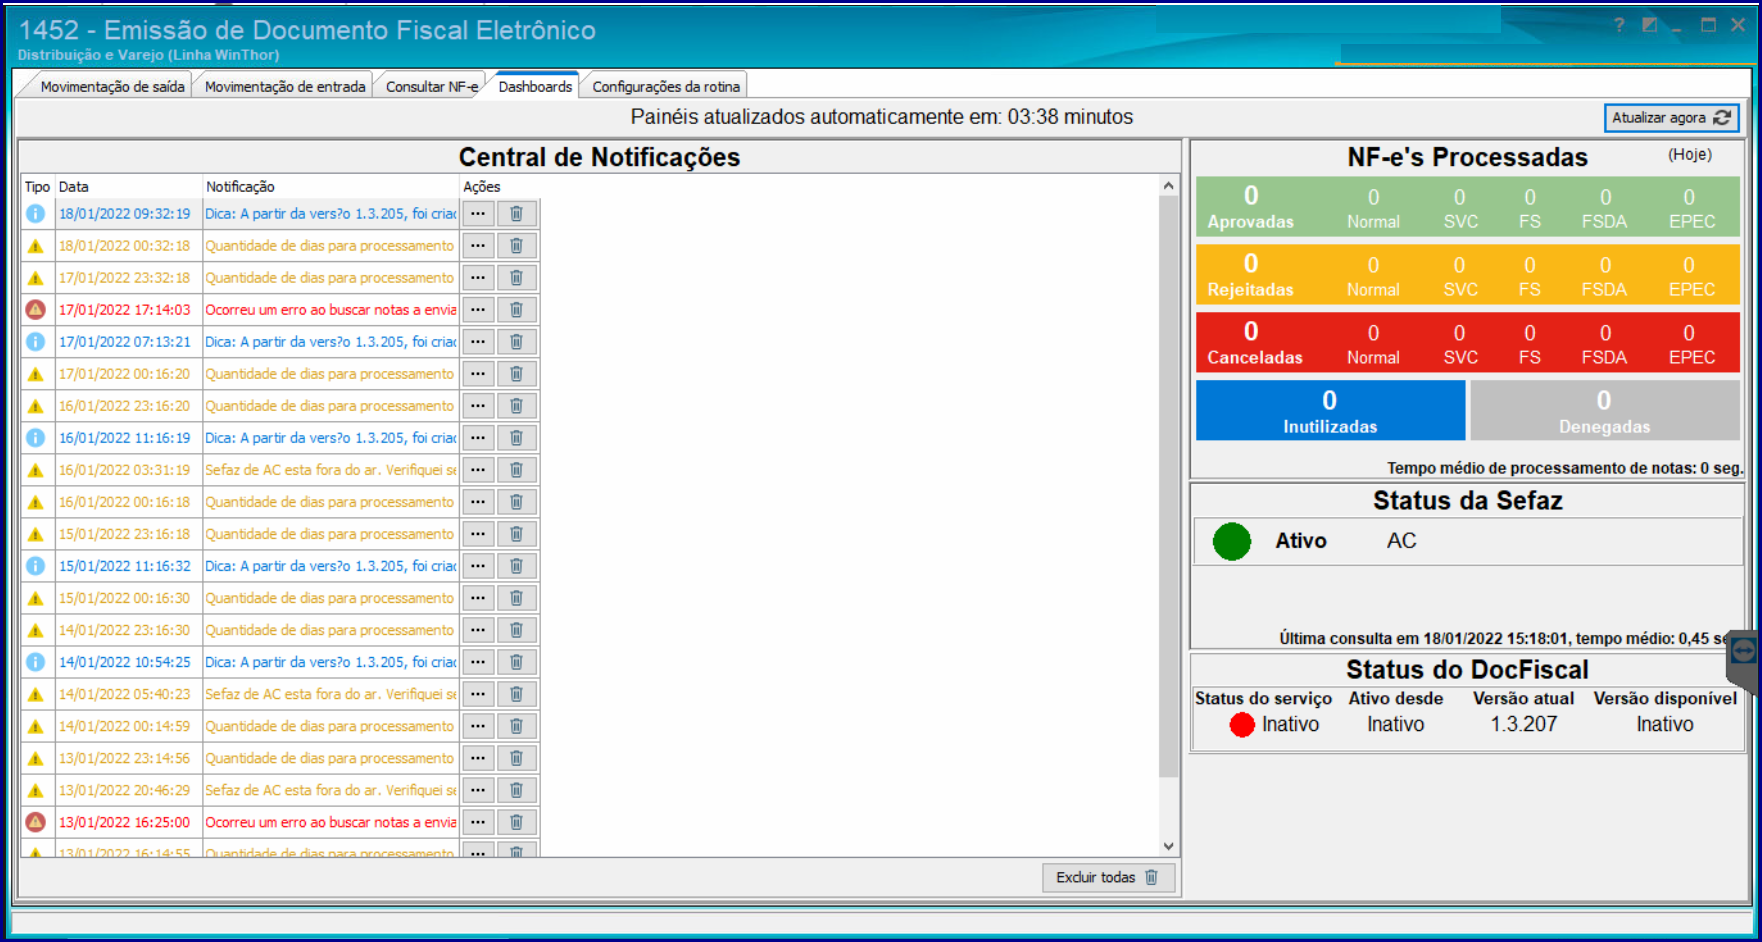
Task: Click the Tipo column header
Action: [x=38, y=187]
